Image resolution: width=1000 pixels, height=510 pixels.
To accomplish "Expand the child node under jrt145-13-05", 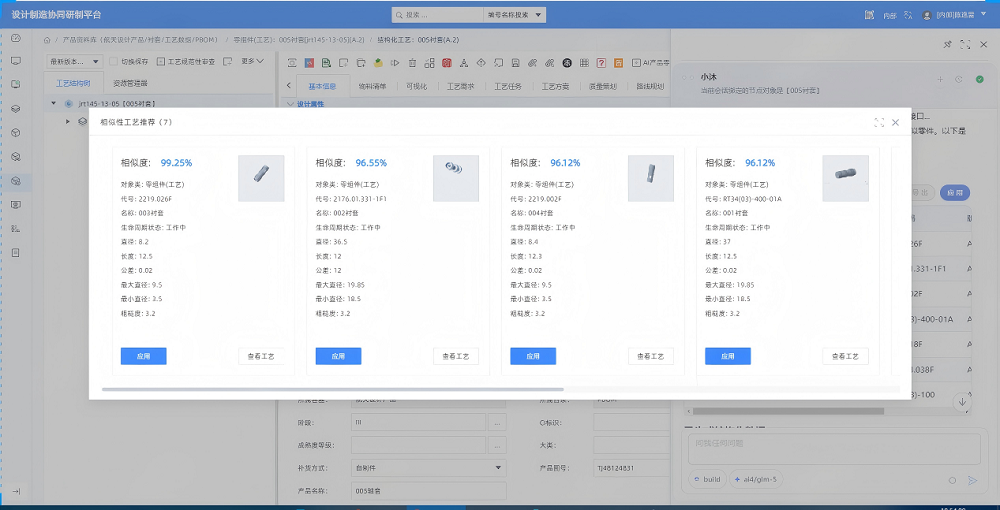I will 68,121.
